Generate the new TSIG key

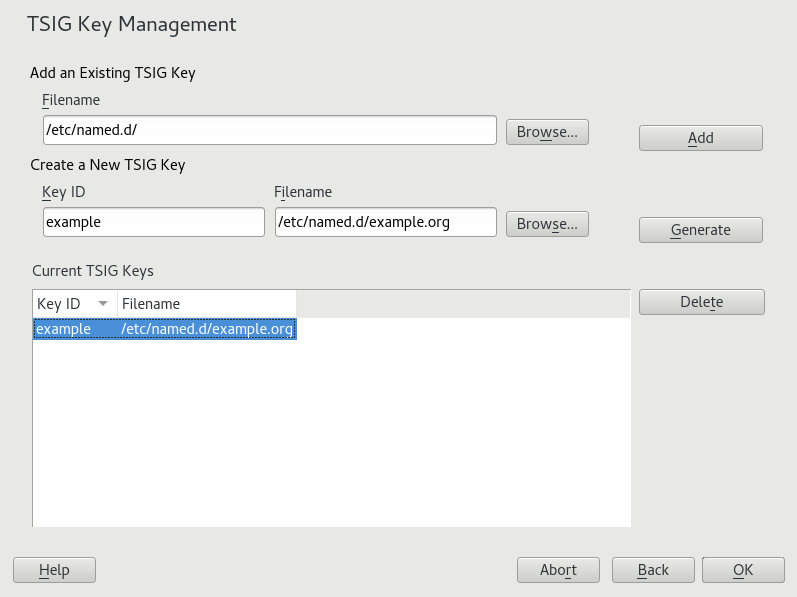click(700, 230)
